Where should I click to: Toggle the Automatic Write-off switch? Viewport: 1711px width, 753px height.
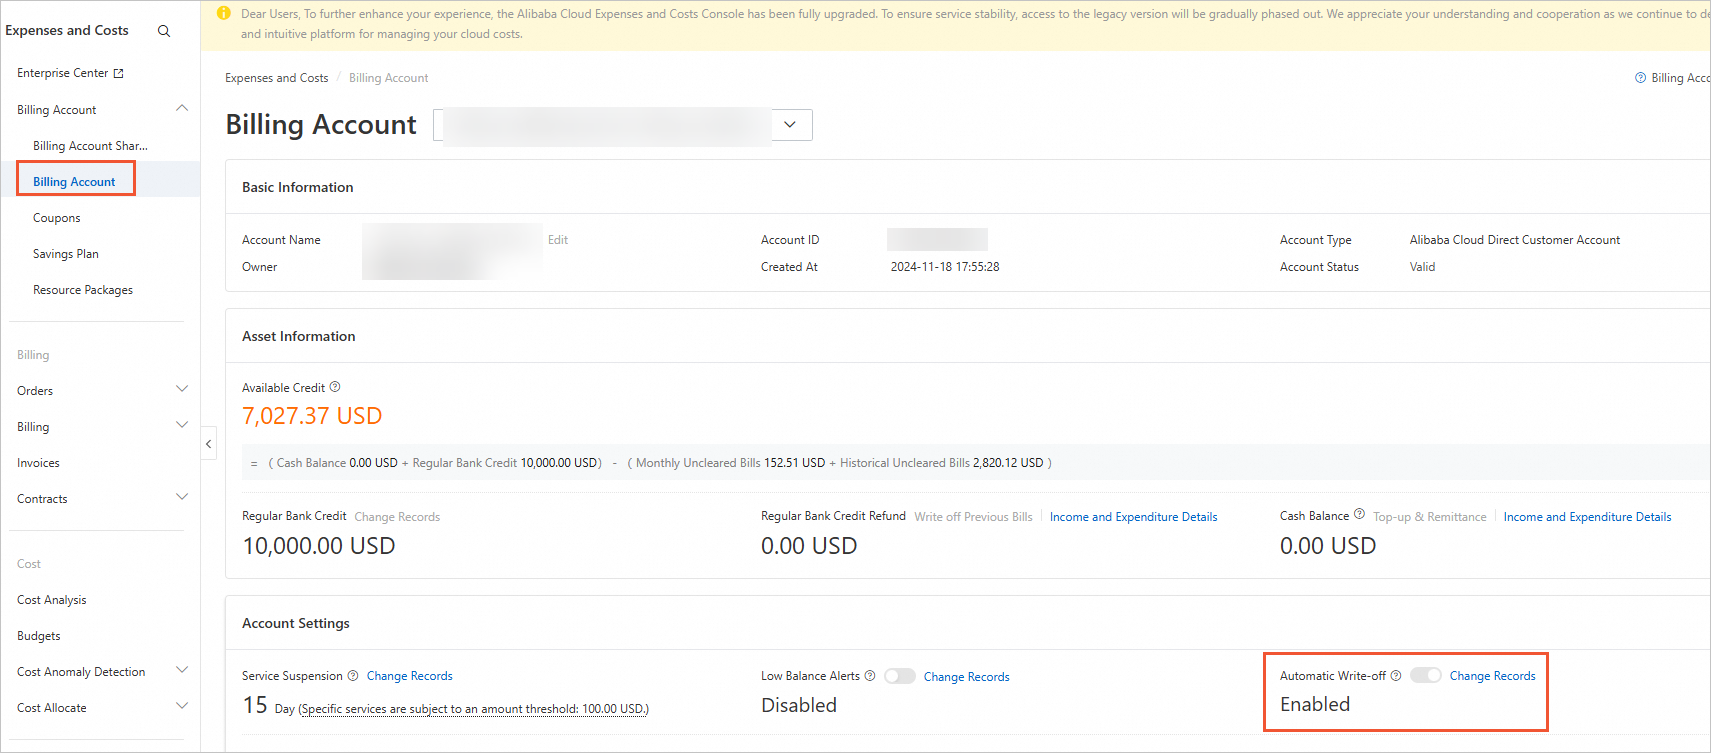point(1426,675)
